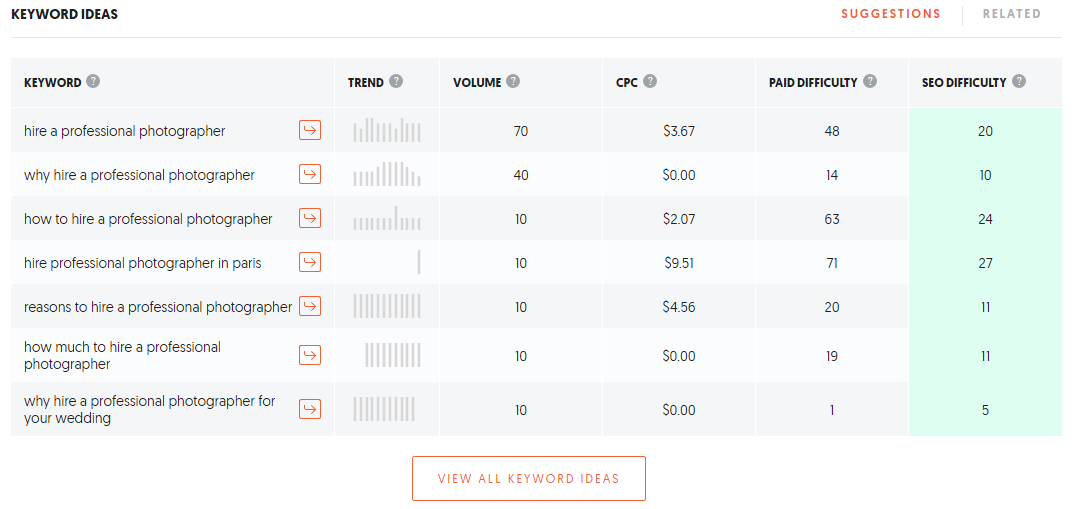Click trend chart for 'why hire a professional photographer'

coord(387,174)
